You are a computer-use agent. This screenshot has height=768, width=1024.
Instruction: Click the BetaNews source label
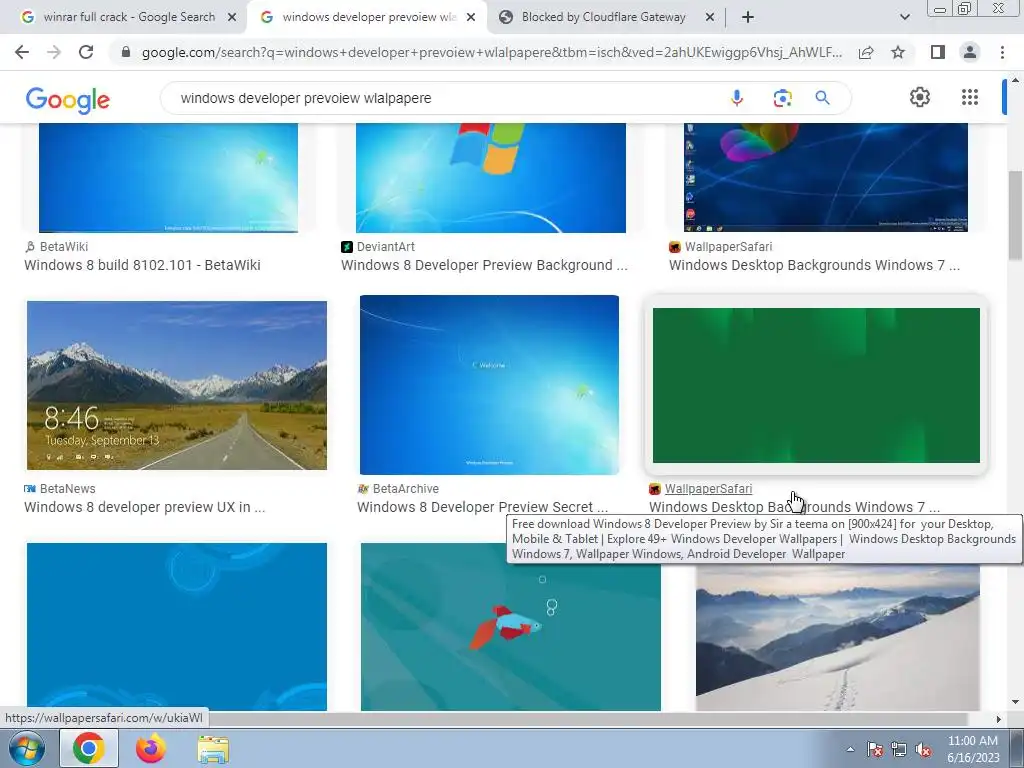tap(67, 488)
